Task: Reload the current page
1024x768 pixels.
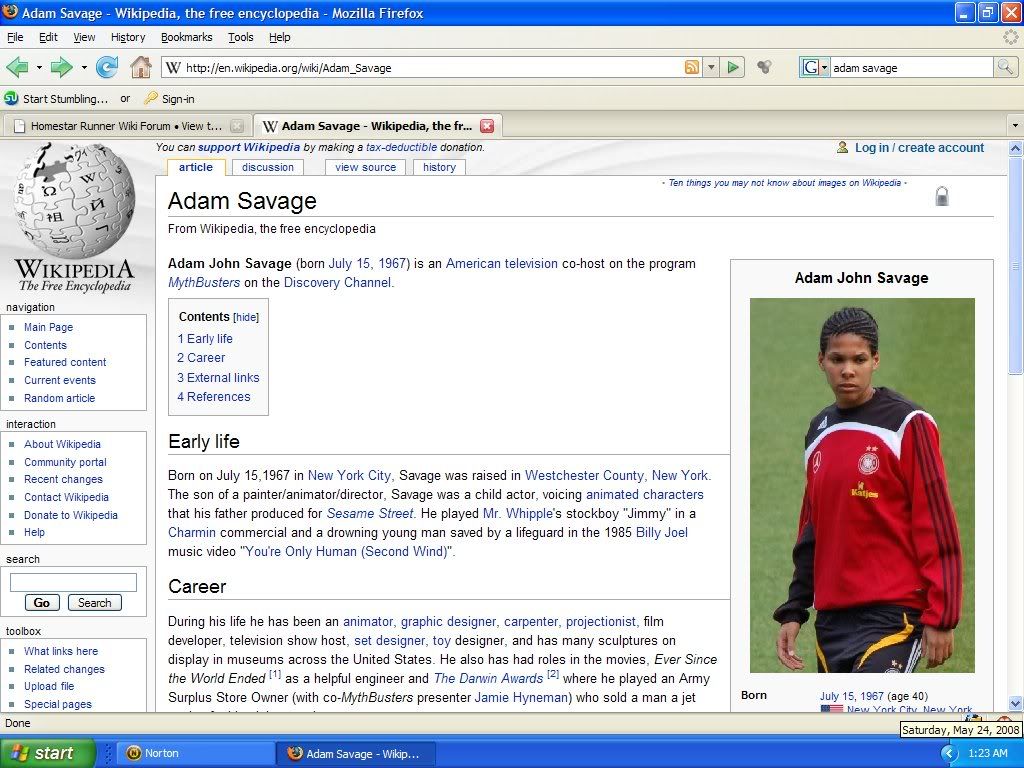Action: (x=107, y=68)
